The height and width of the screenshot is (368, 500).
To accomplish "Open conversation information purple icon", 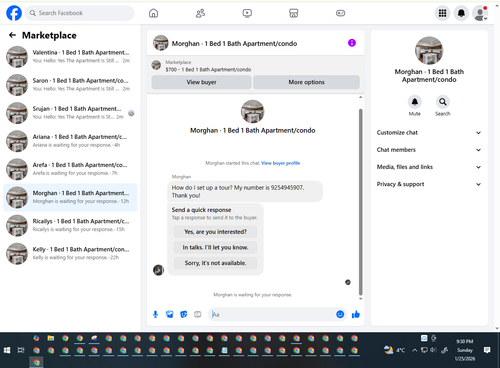I will [352, 43].
